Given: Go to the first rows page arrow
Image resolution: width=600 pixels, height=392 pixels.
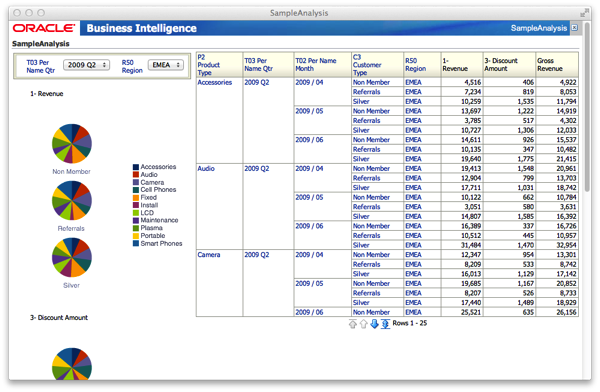Looking at the screenshot, I should click(352, 324).
